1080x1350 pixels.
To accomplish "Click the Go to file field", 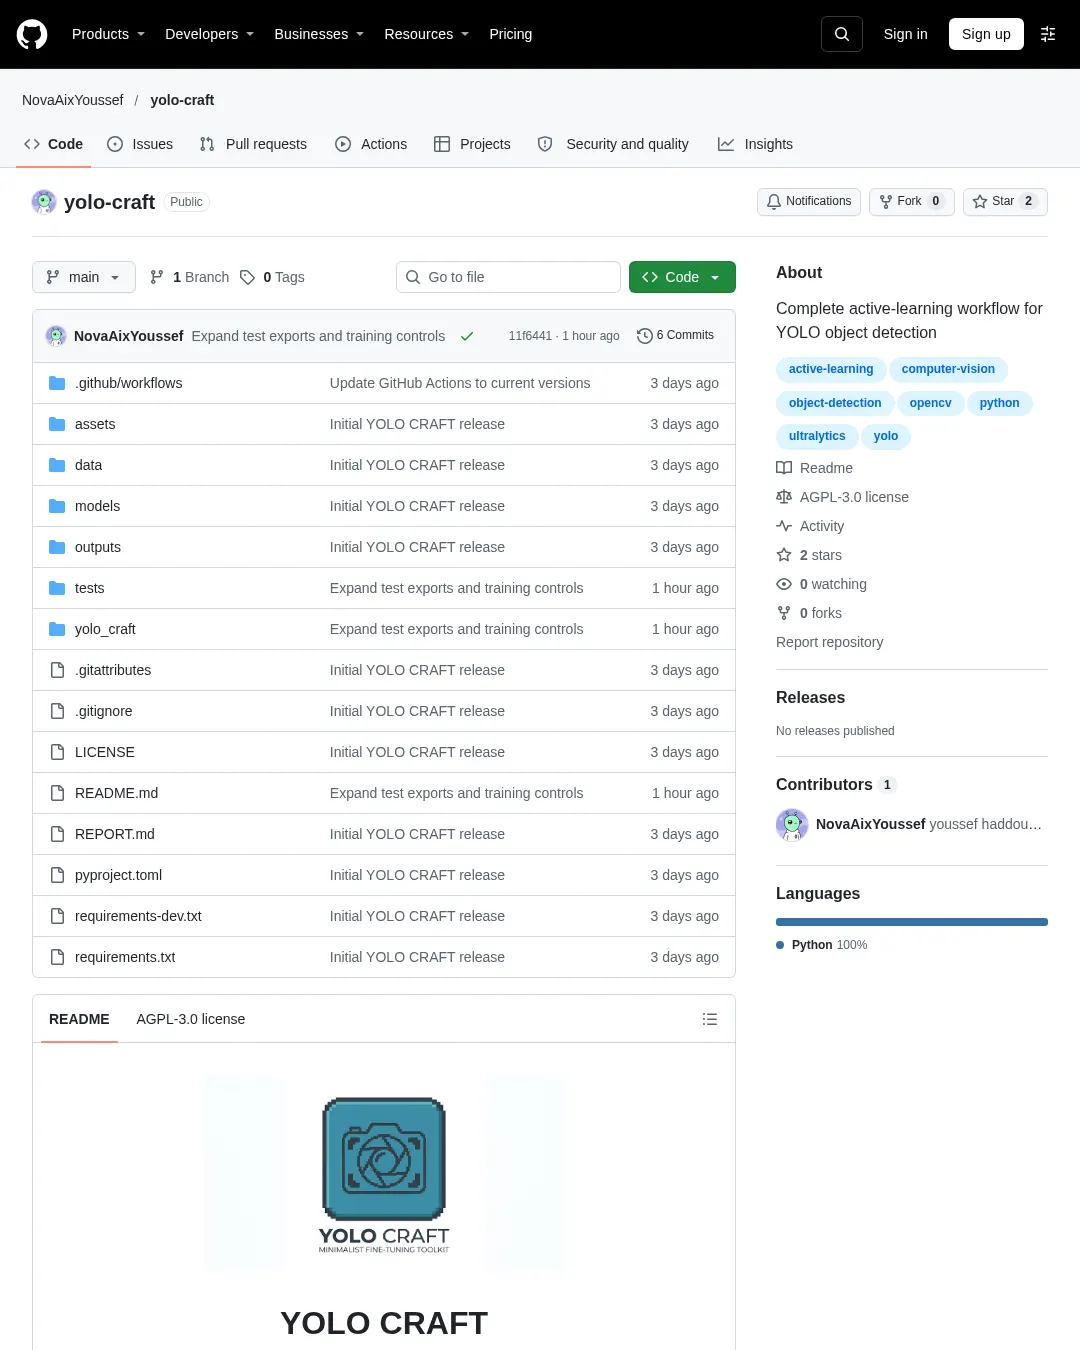I will [508, 277].
